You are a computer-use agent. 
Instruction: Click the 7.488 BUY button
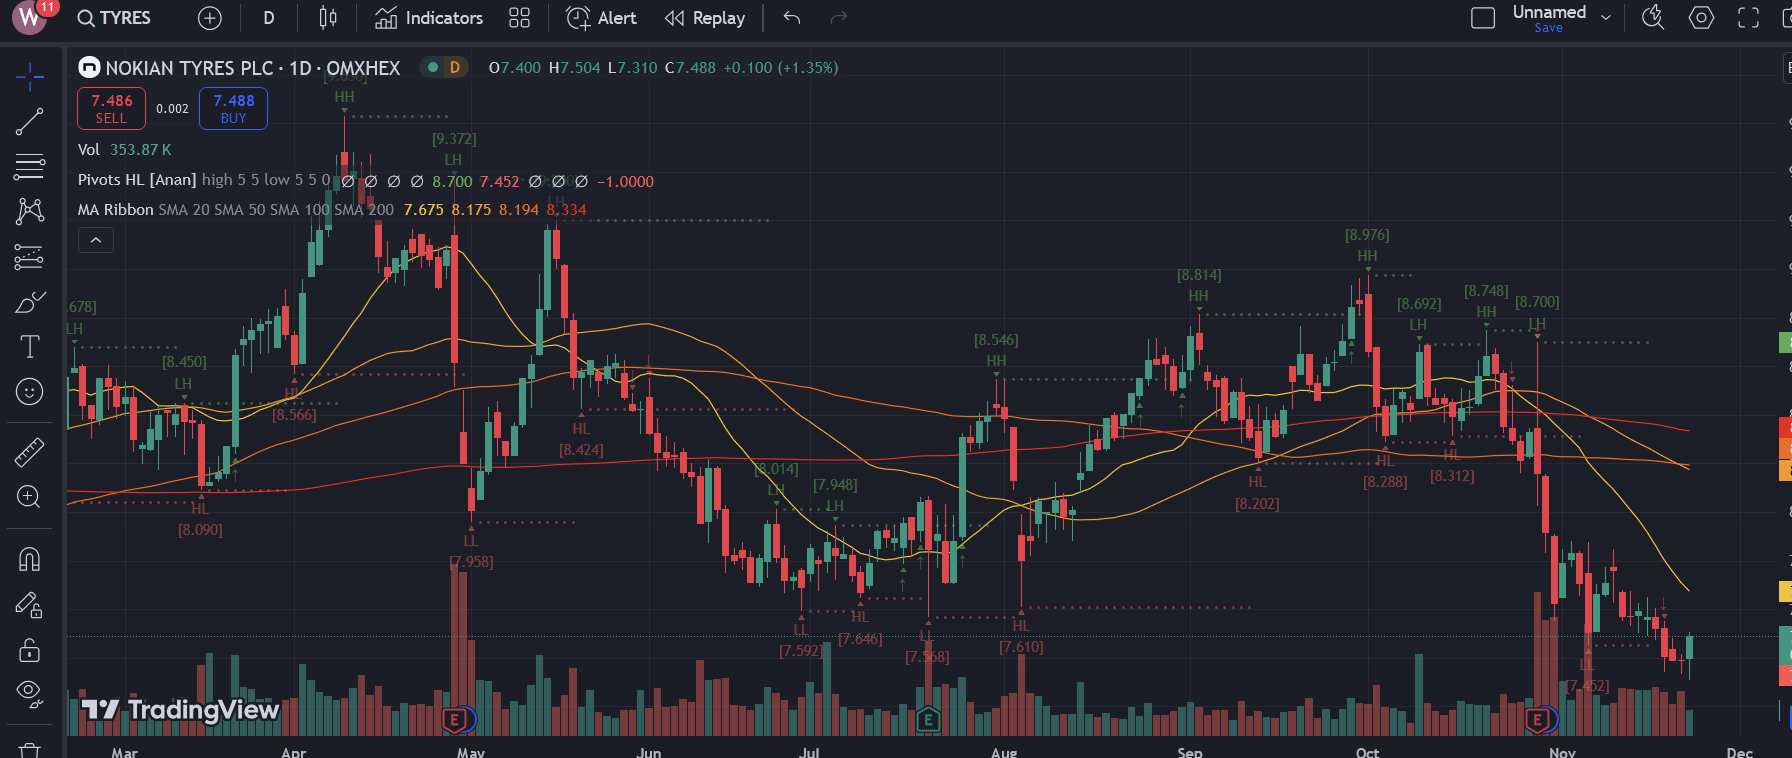pos(233,108)
